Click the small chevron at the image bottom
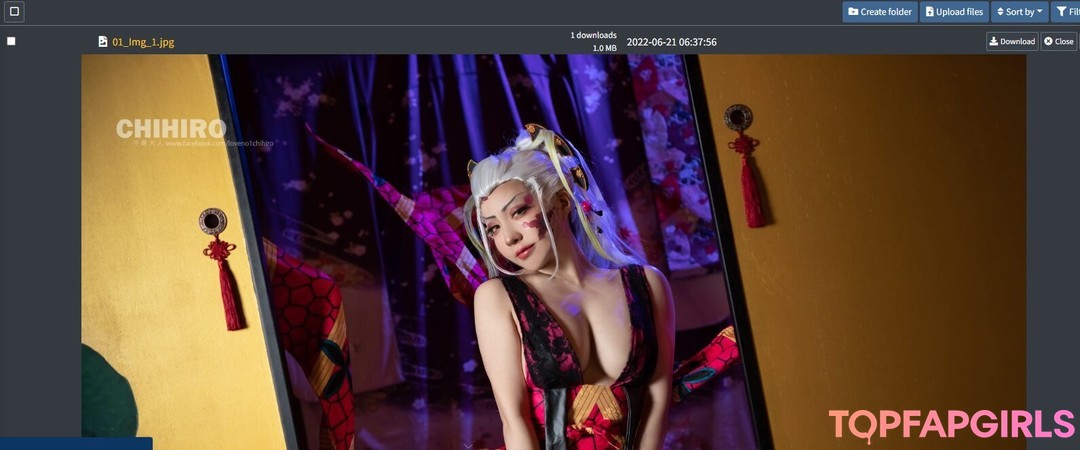Screen dimensions: 1080x450 coord(468,444)
